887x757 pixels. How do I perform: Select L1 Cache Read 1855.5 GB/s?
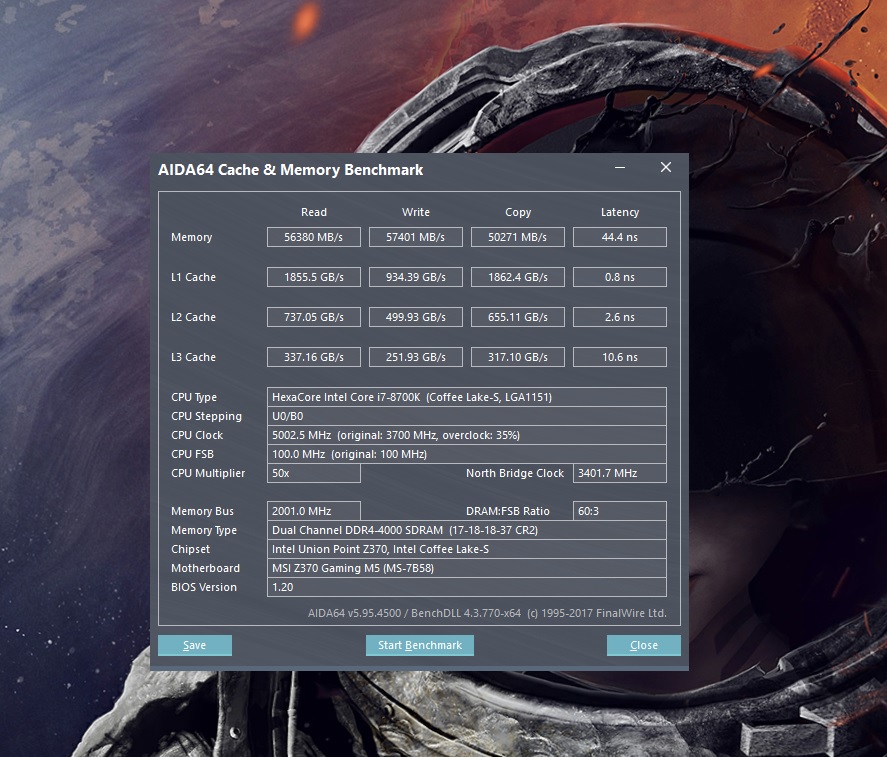(x=313, y=277)
